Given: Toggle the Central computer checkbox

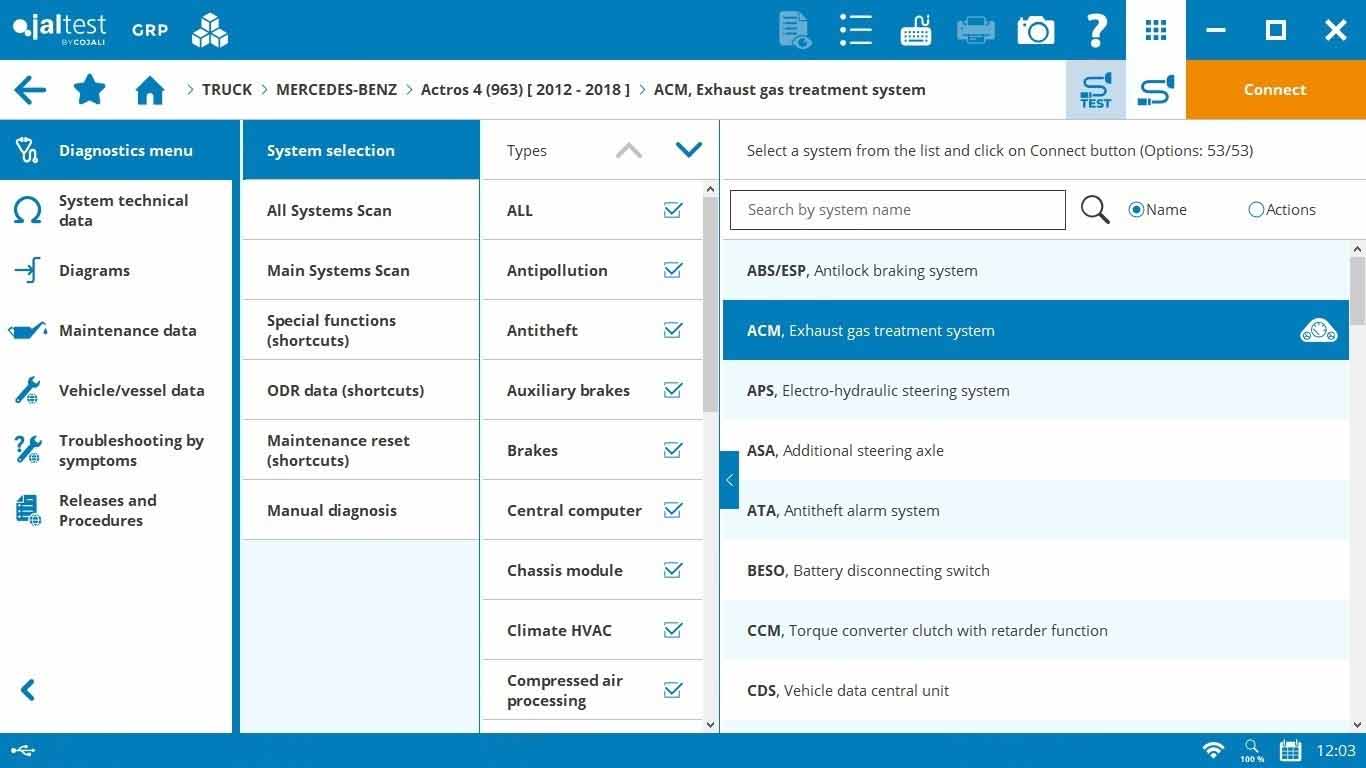Looking at the screenshot, I should click(673, 510).
